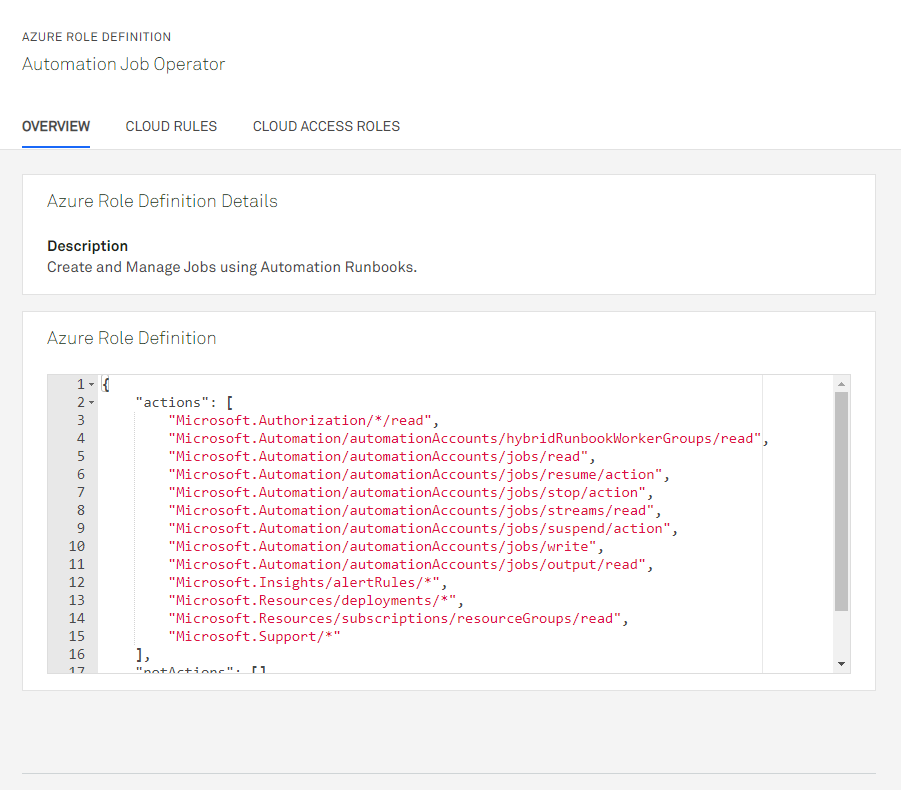The image size is (901, 790).
Task: Click the code editor scroll up arrow
Action: coord(841,384)
